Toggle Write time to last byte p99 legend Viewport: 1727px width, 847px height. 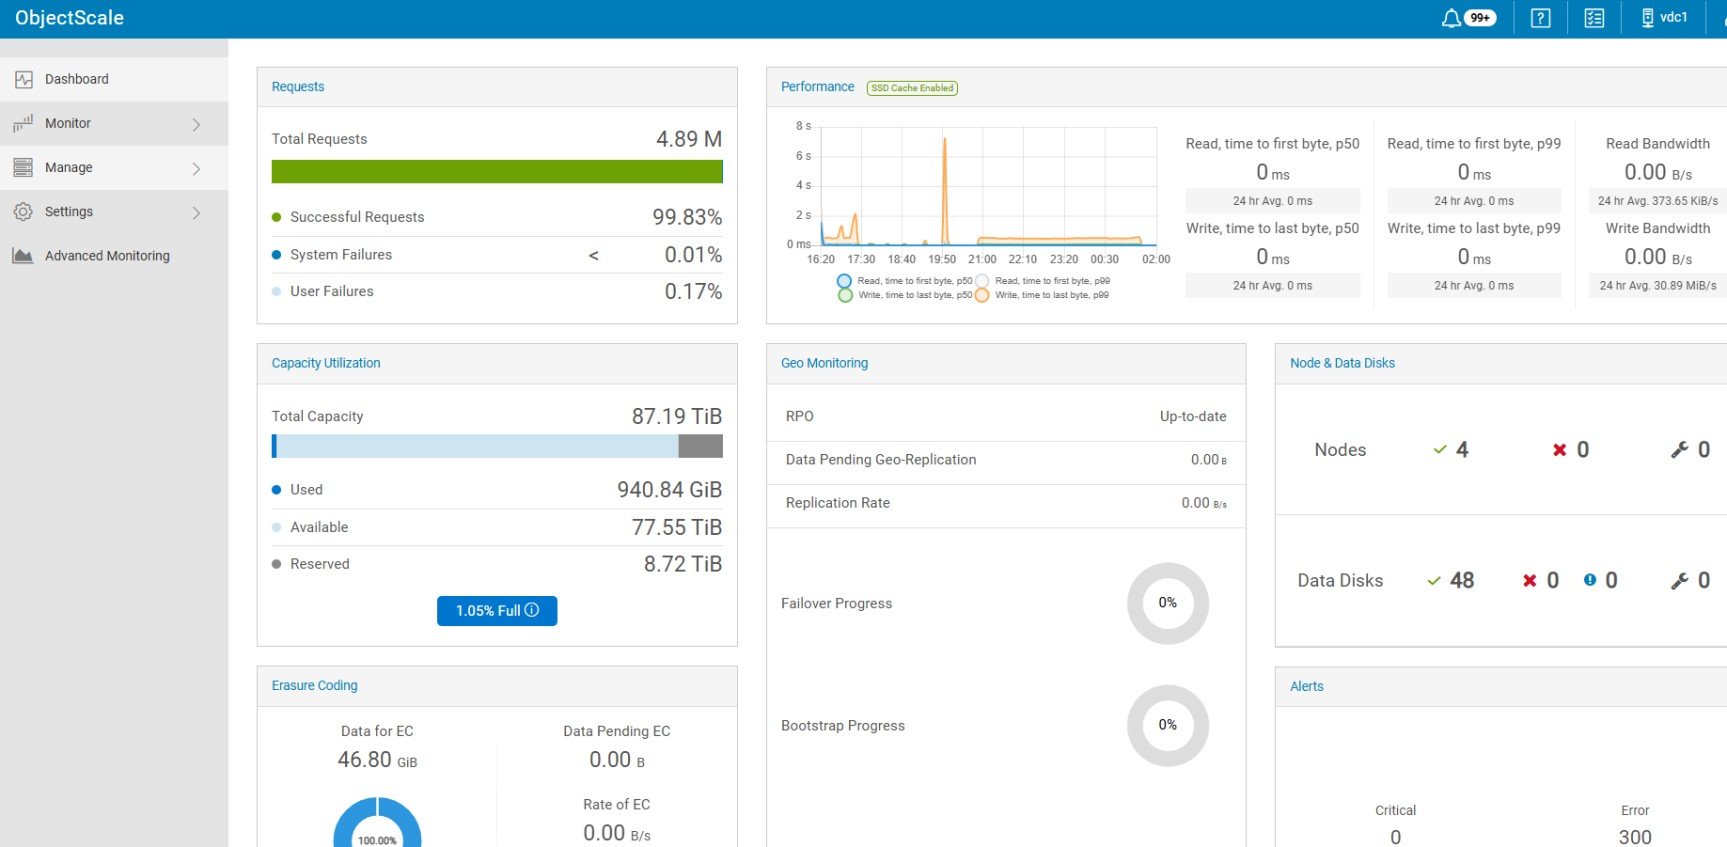point(982,295)
